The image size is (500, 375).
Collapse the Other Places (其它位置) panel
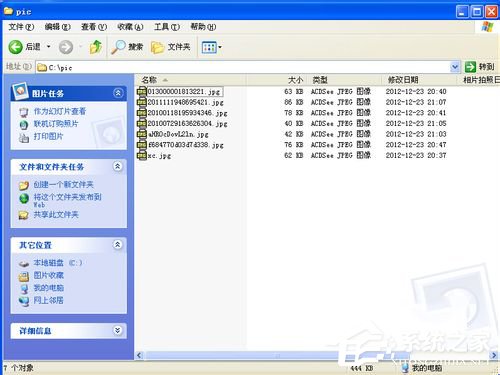coord(117,245)
